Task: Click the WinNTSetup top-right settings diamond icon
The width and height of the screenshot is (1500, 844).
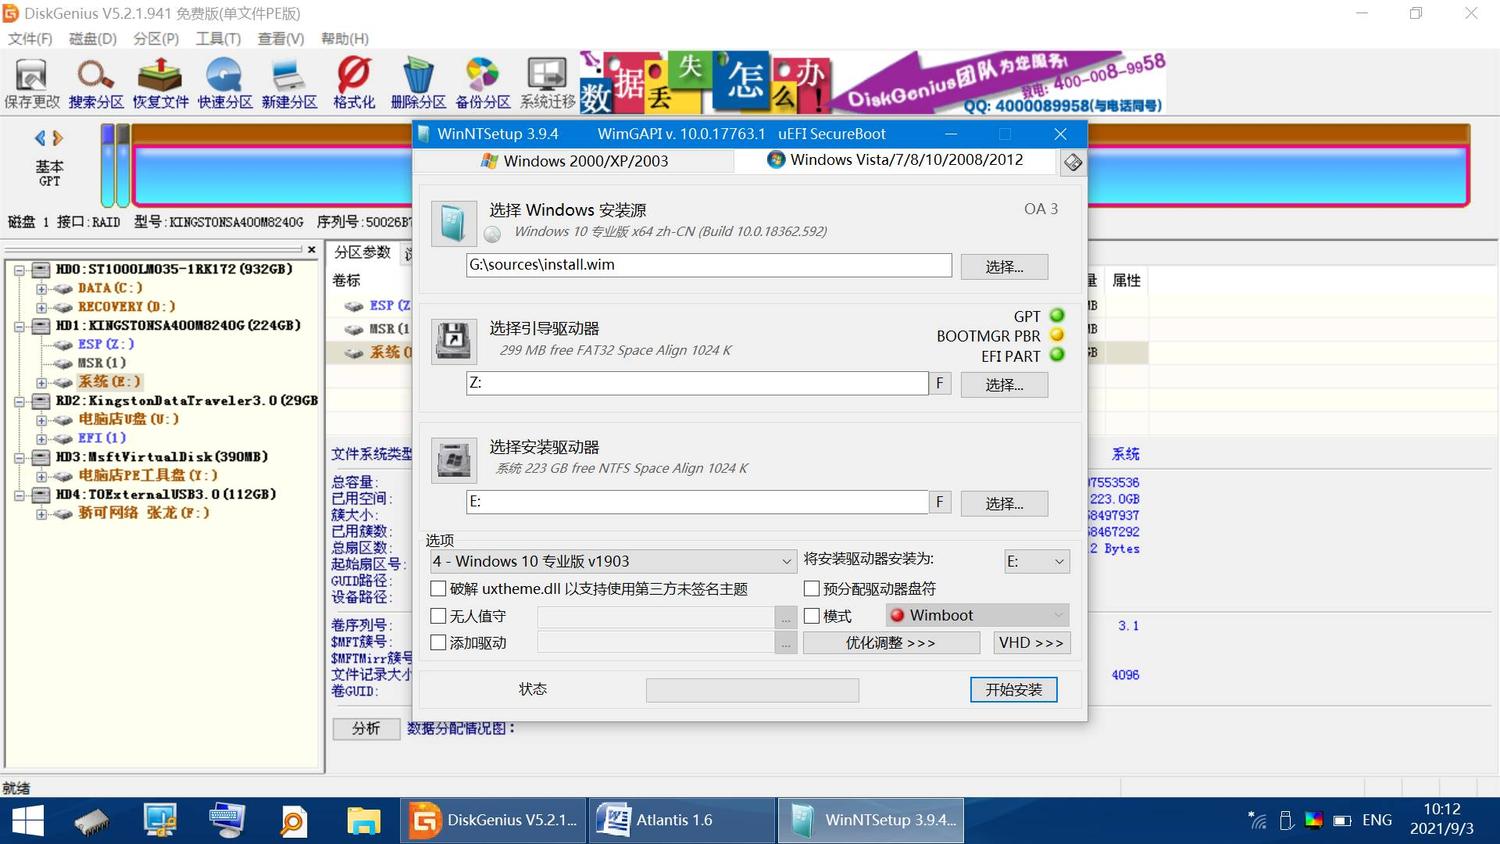Action: point(1073,162)
